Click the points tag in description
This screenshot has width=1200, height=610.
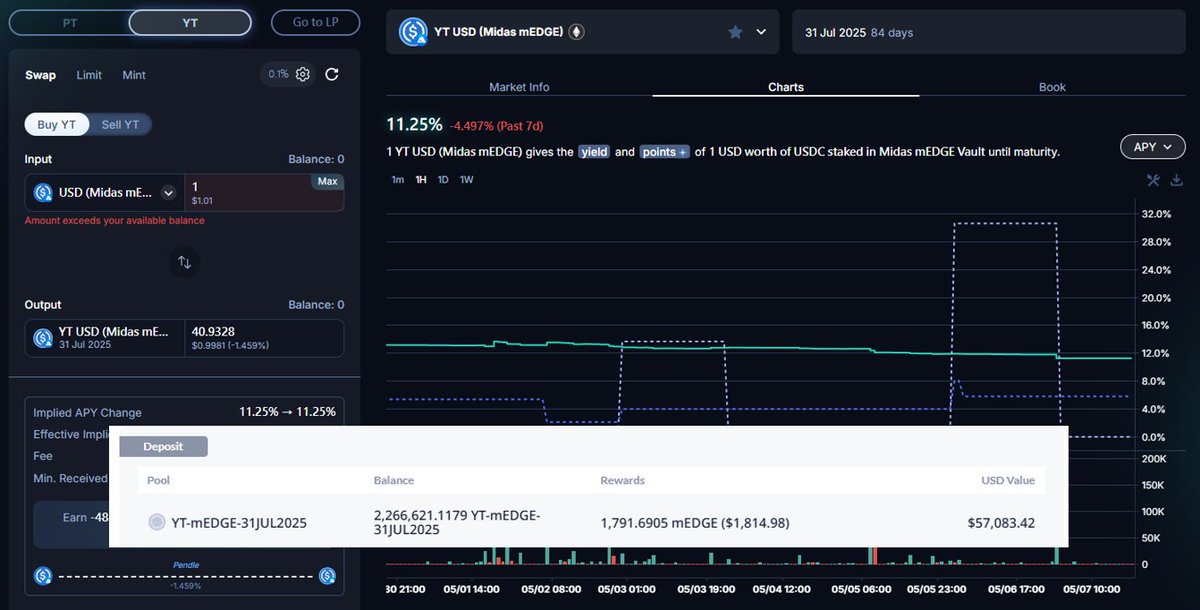click(x=665, y=152)
